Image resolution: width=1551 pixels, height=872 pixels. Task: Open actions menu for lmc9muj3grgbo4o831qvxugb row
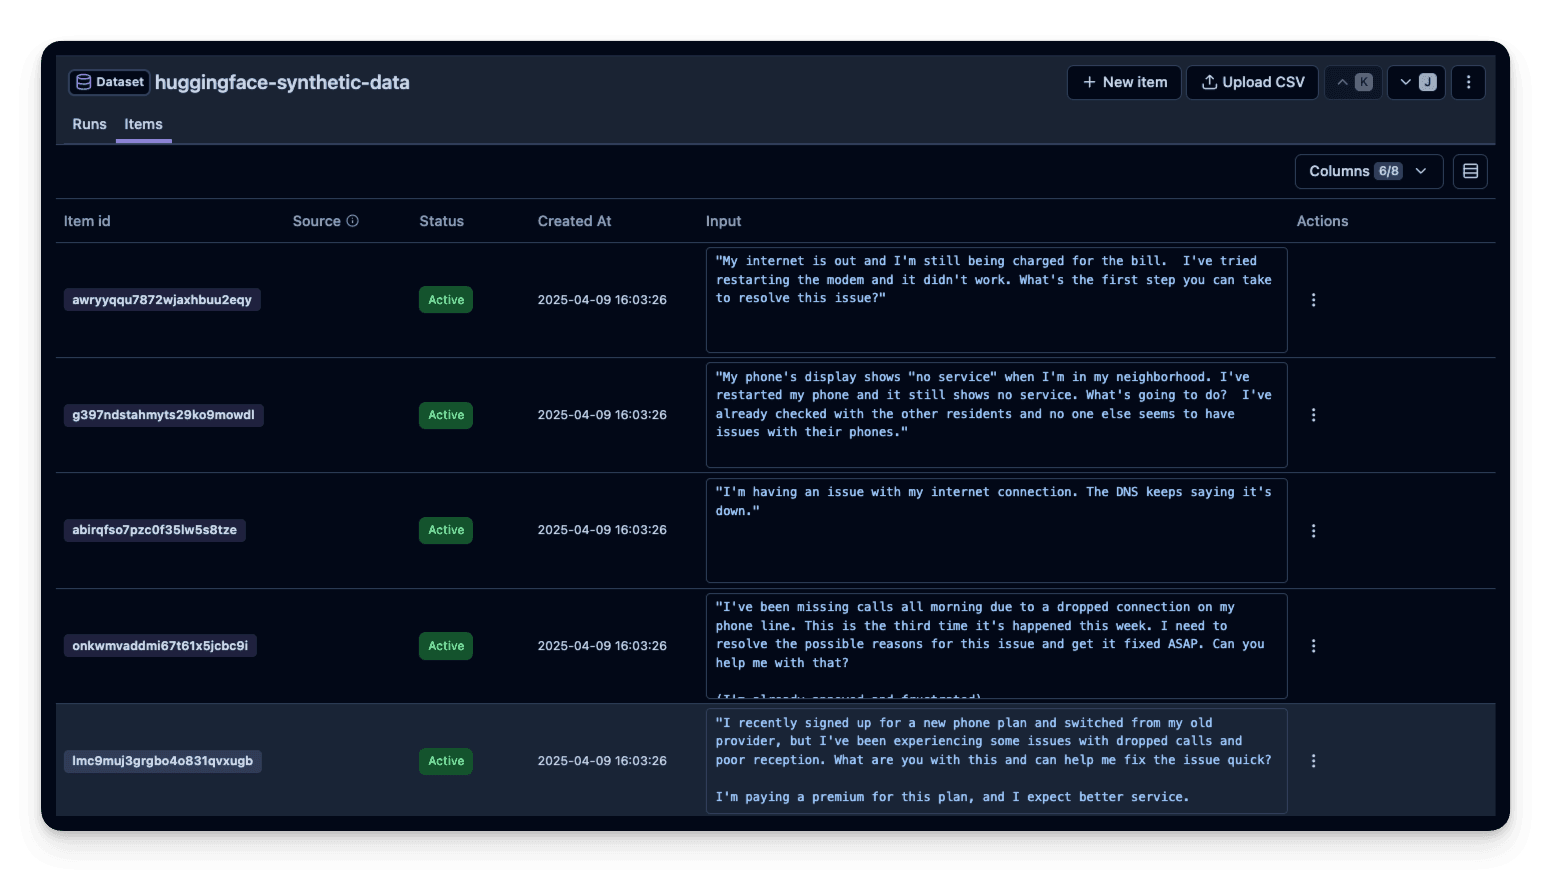coord(1313,761)
